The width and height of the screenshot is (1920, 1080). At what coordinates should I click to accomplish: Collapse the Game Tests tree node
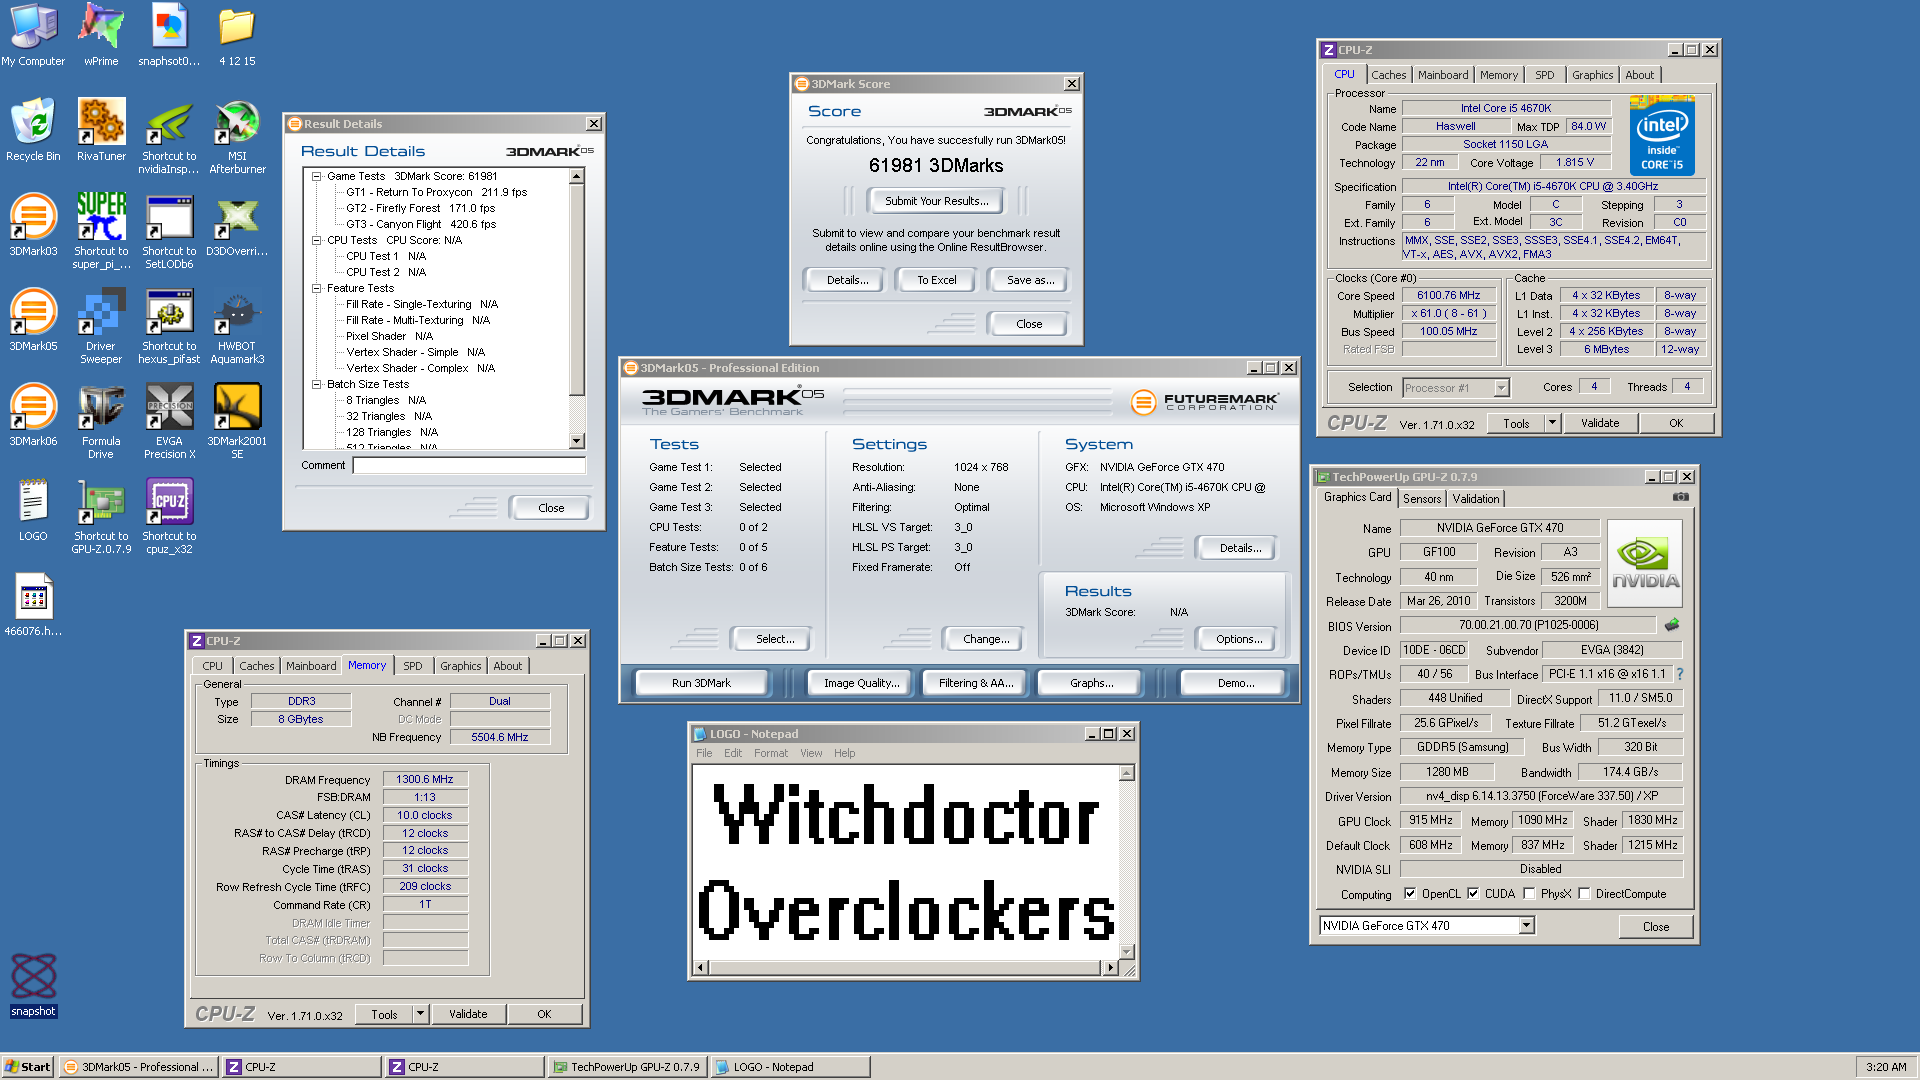coord(316,176)
